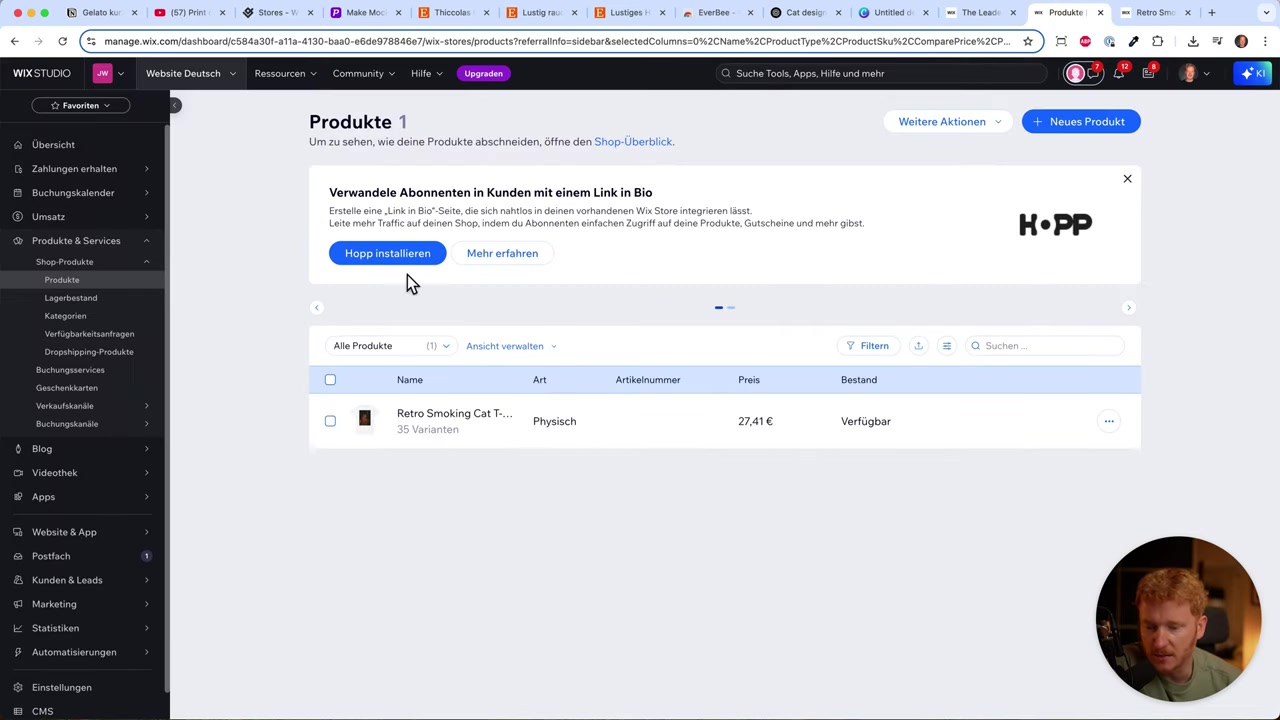Click Mehr erfahren button
The height and width of the screenshot is (720, 1280).
coord(502,253)
